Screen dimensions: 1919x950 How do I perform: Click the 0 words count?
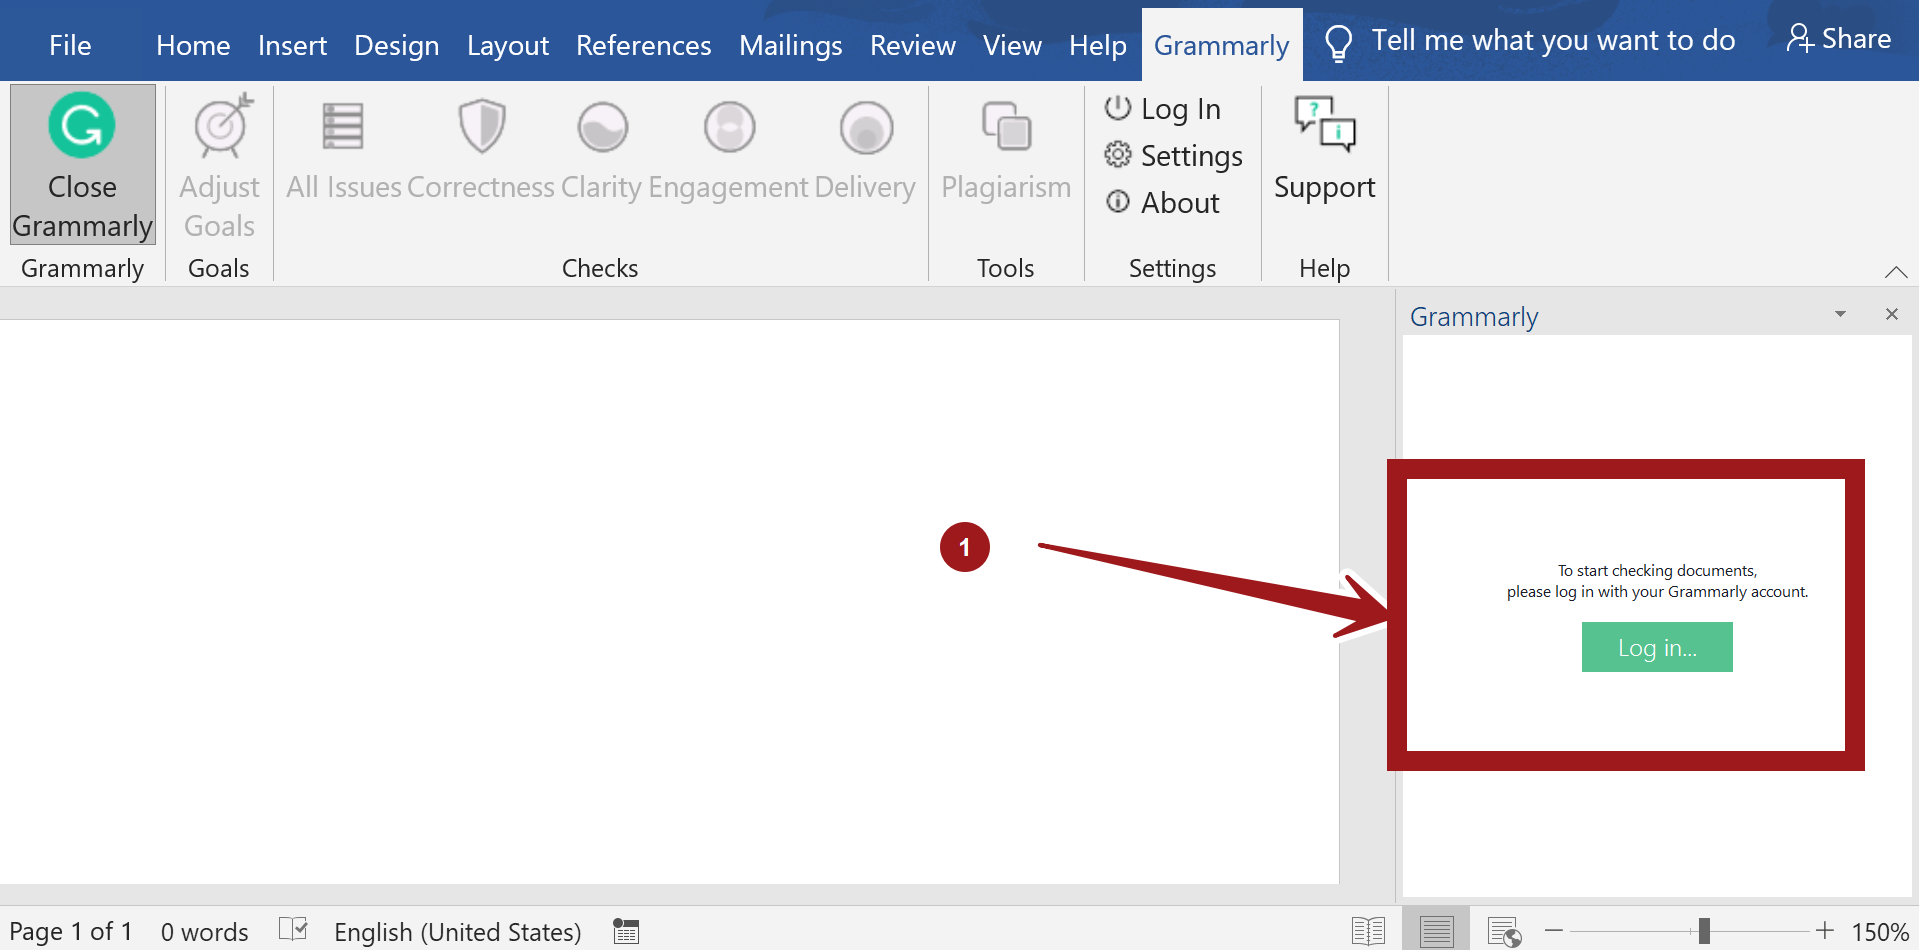click(205, 932)
